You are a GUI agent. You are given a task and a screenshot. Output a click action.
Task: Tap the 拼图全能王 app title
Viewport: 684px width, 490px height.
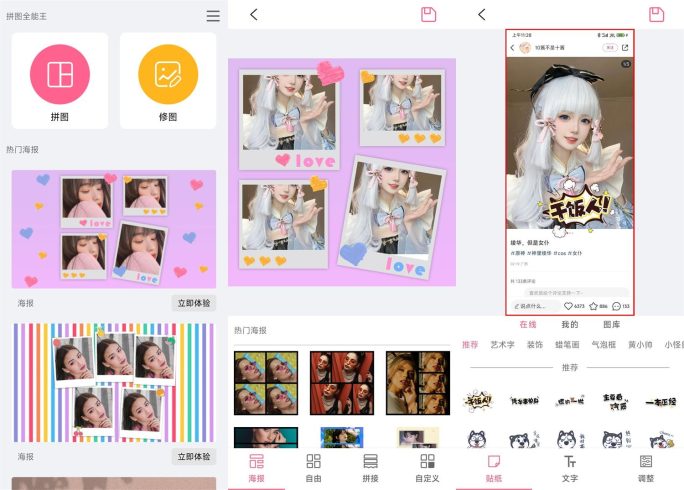[x=26, y=17]
